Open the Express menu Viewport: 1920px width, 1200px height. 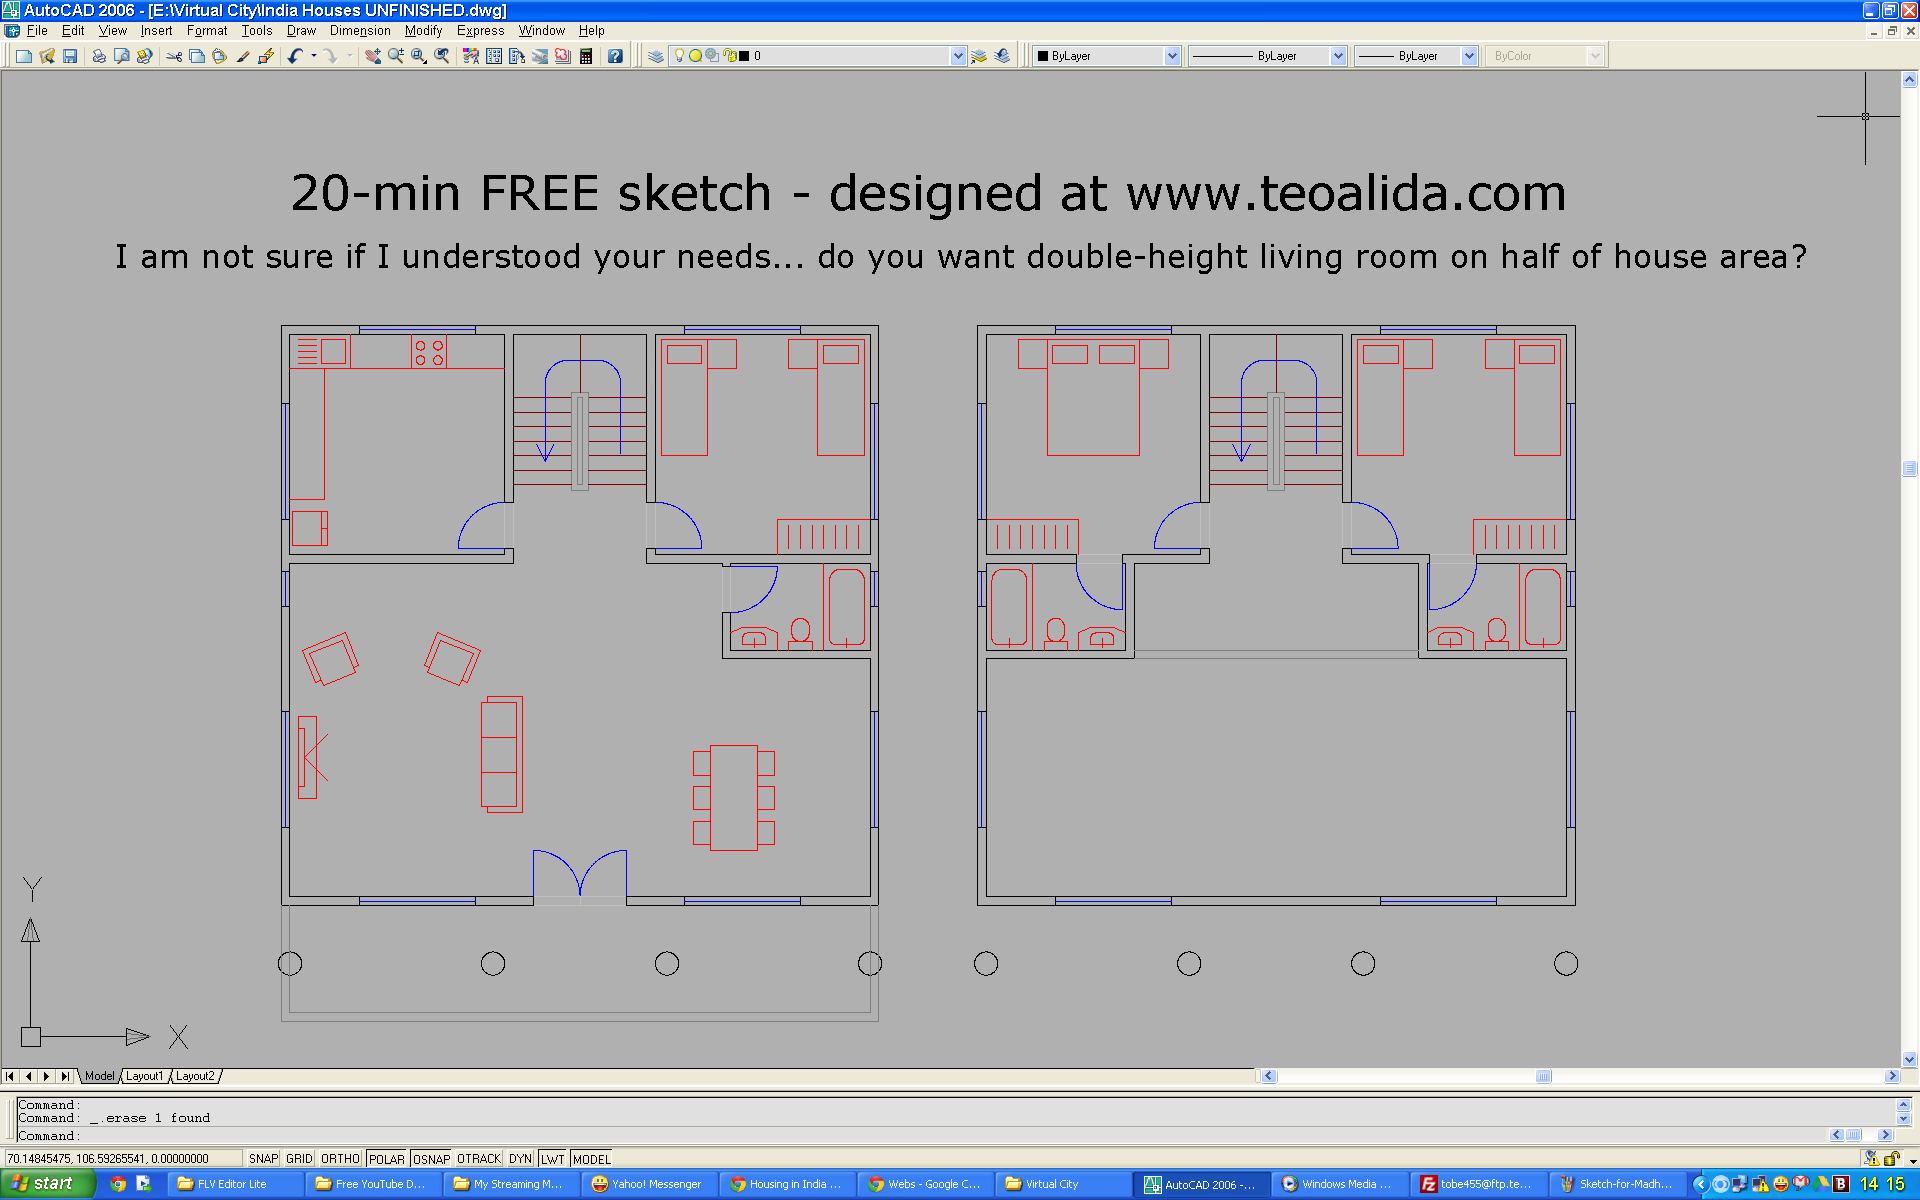tap(480, 31)
